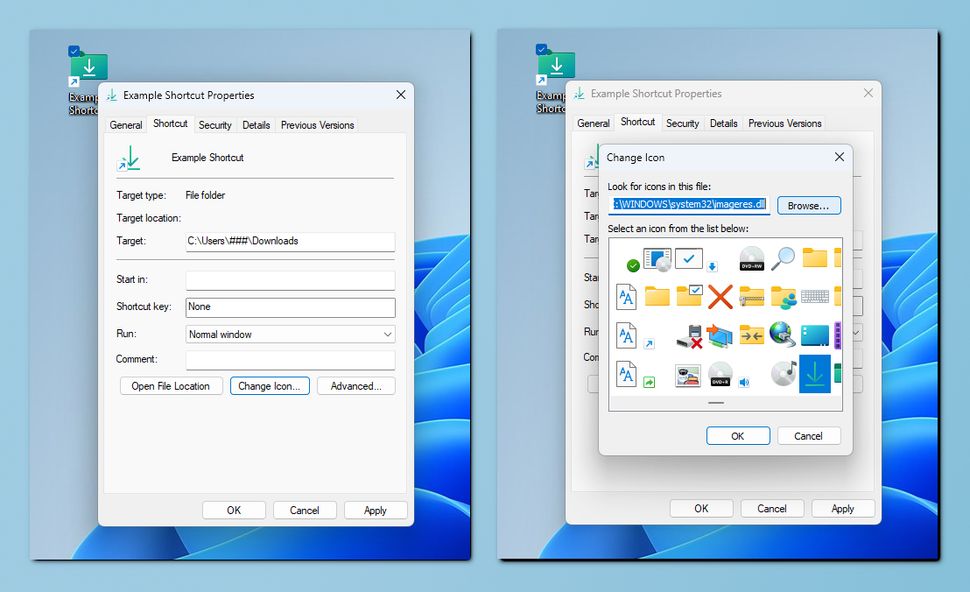Choose the music CD icon
This screenshot has width=970, height=592.
[783, 373]
